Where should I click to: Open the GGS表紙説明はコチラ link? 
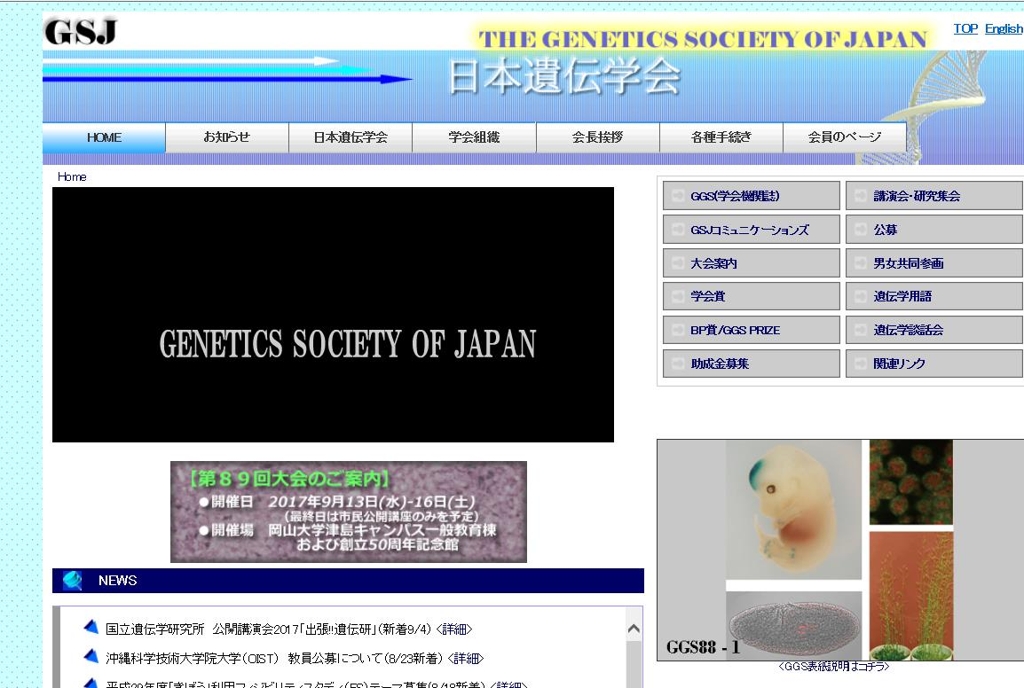coord(833,666)
